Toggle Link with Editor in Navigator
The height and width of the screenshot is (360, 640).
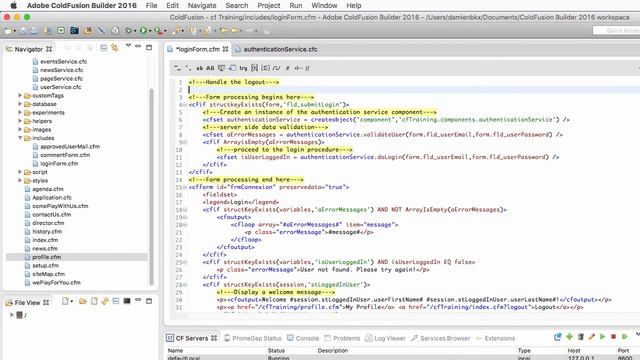pos(115,48)
